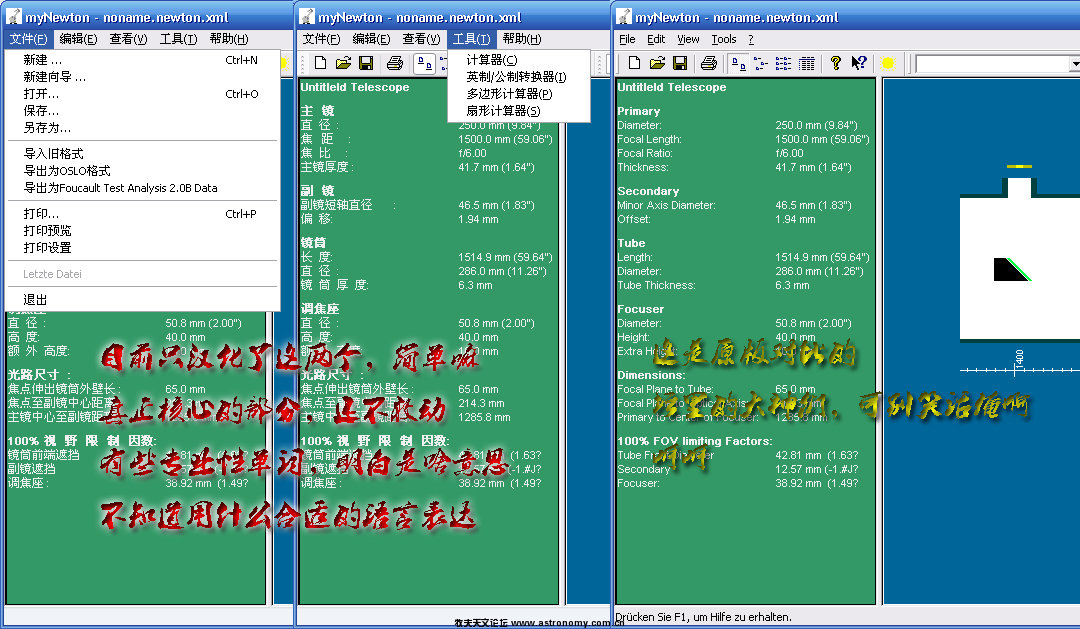Click Untitleld Telescope heading in right window

[x=672, y=87]
